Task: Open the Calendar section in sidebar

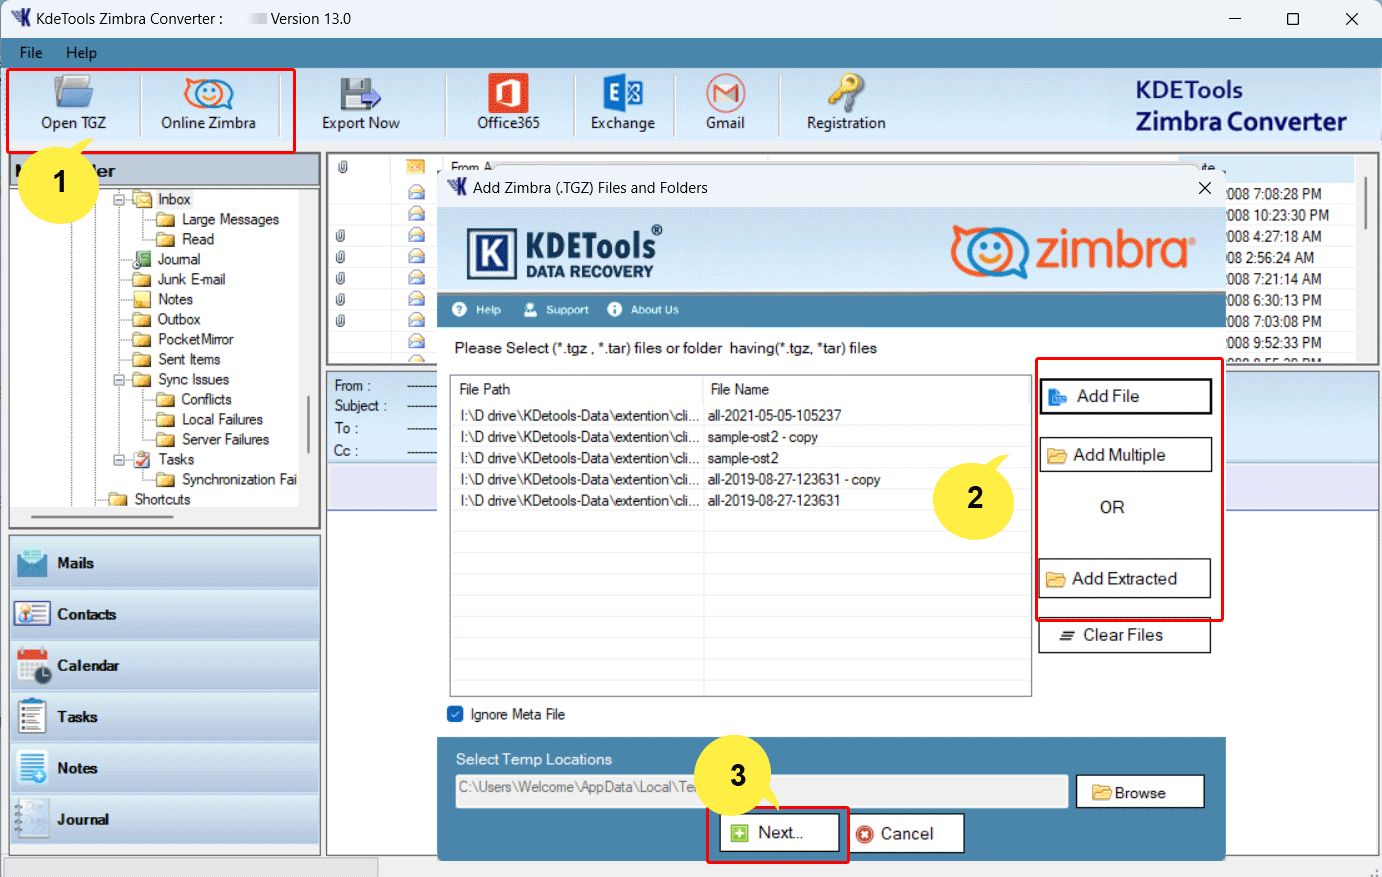Action: [x=165, y=665]
